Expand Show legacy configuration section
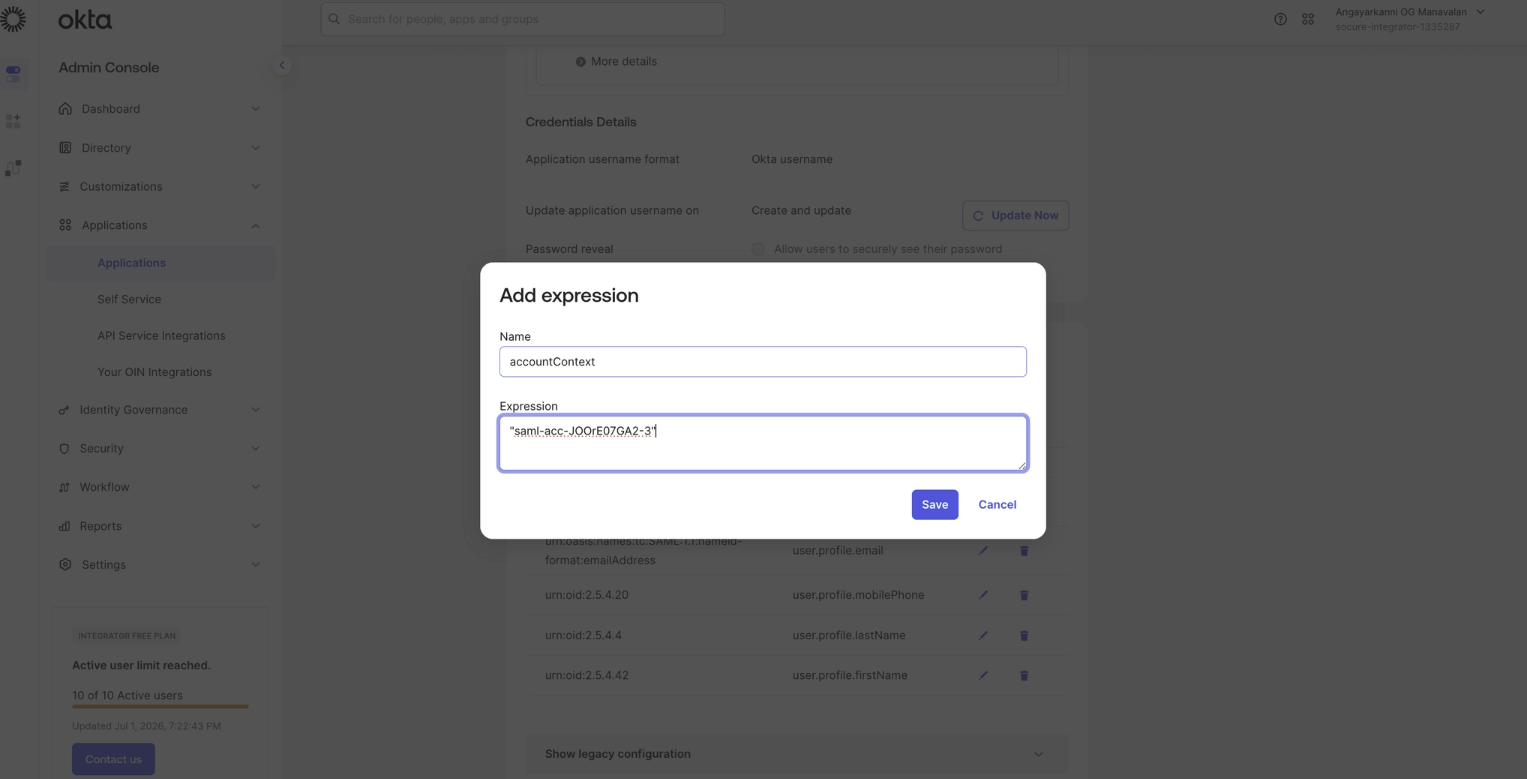This screenshot has width=1527, height=779. tap(797, 754)
